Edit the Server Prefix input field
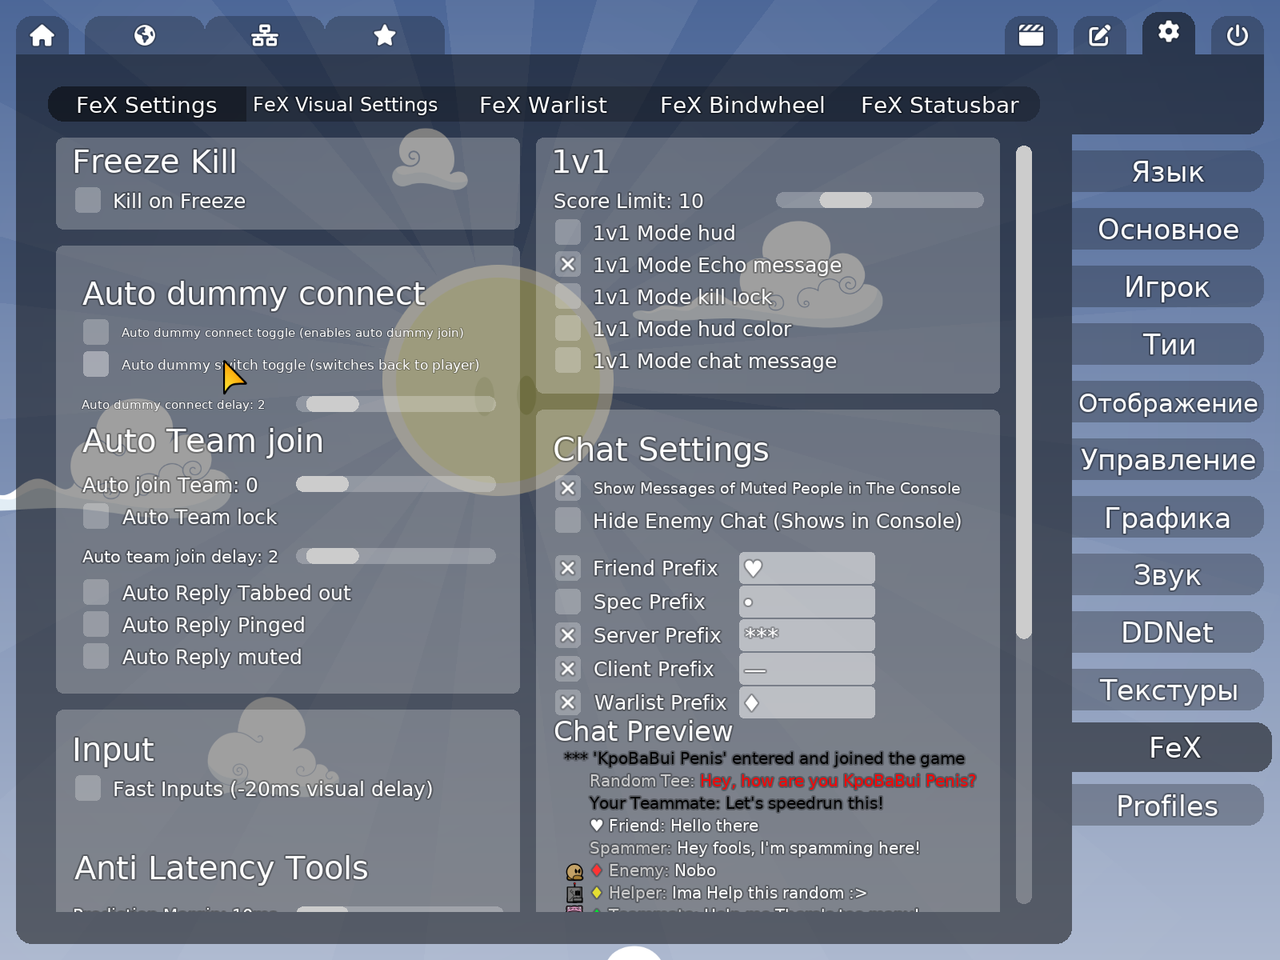The image size is (1280, 960). coord(807,635)
